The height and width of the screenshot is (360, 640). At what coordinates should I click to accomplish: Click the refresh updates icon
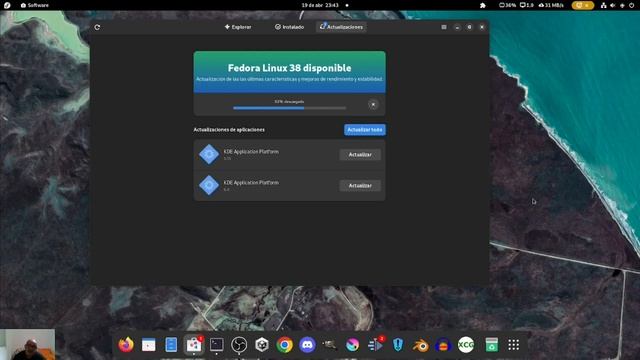tap(97, 27)
